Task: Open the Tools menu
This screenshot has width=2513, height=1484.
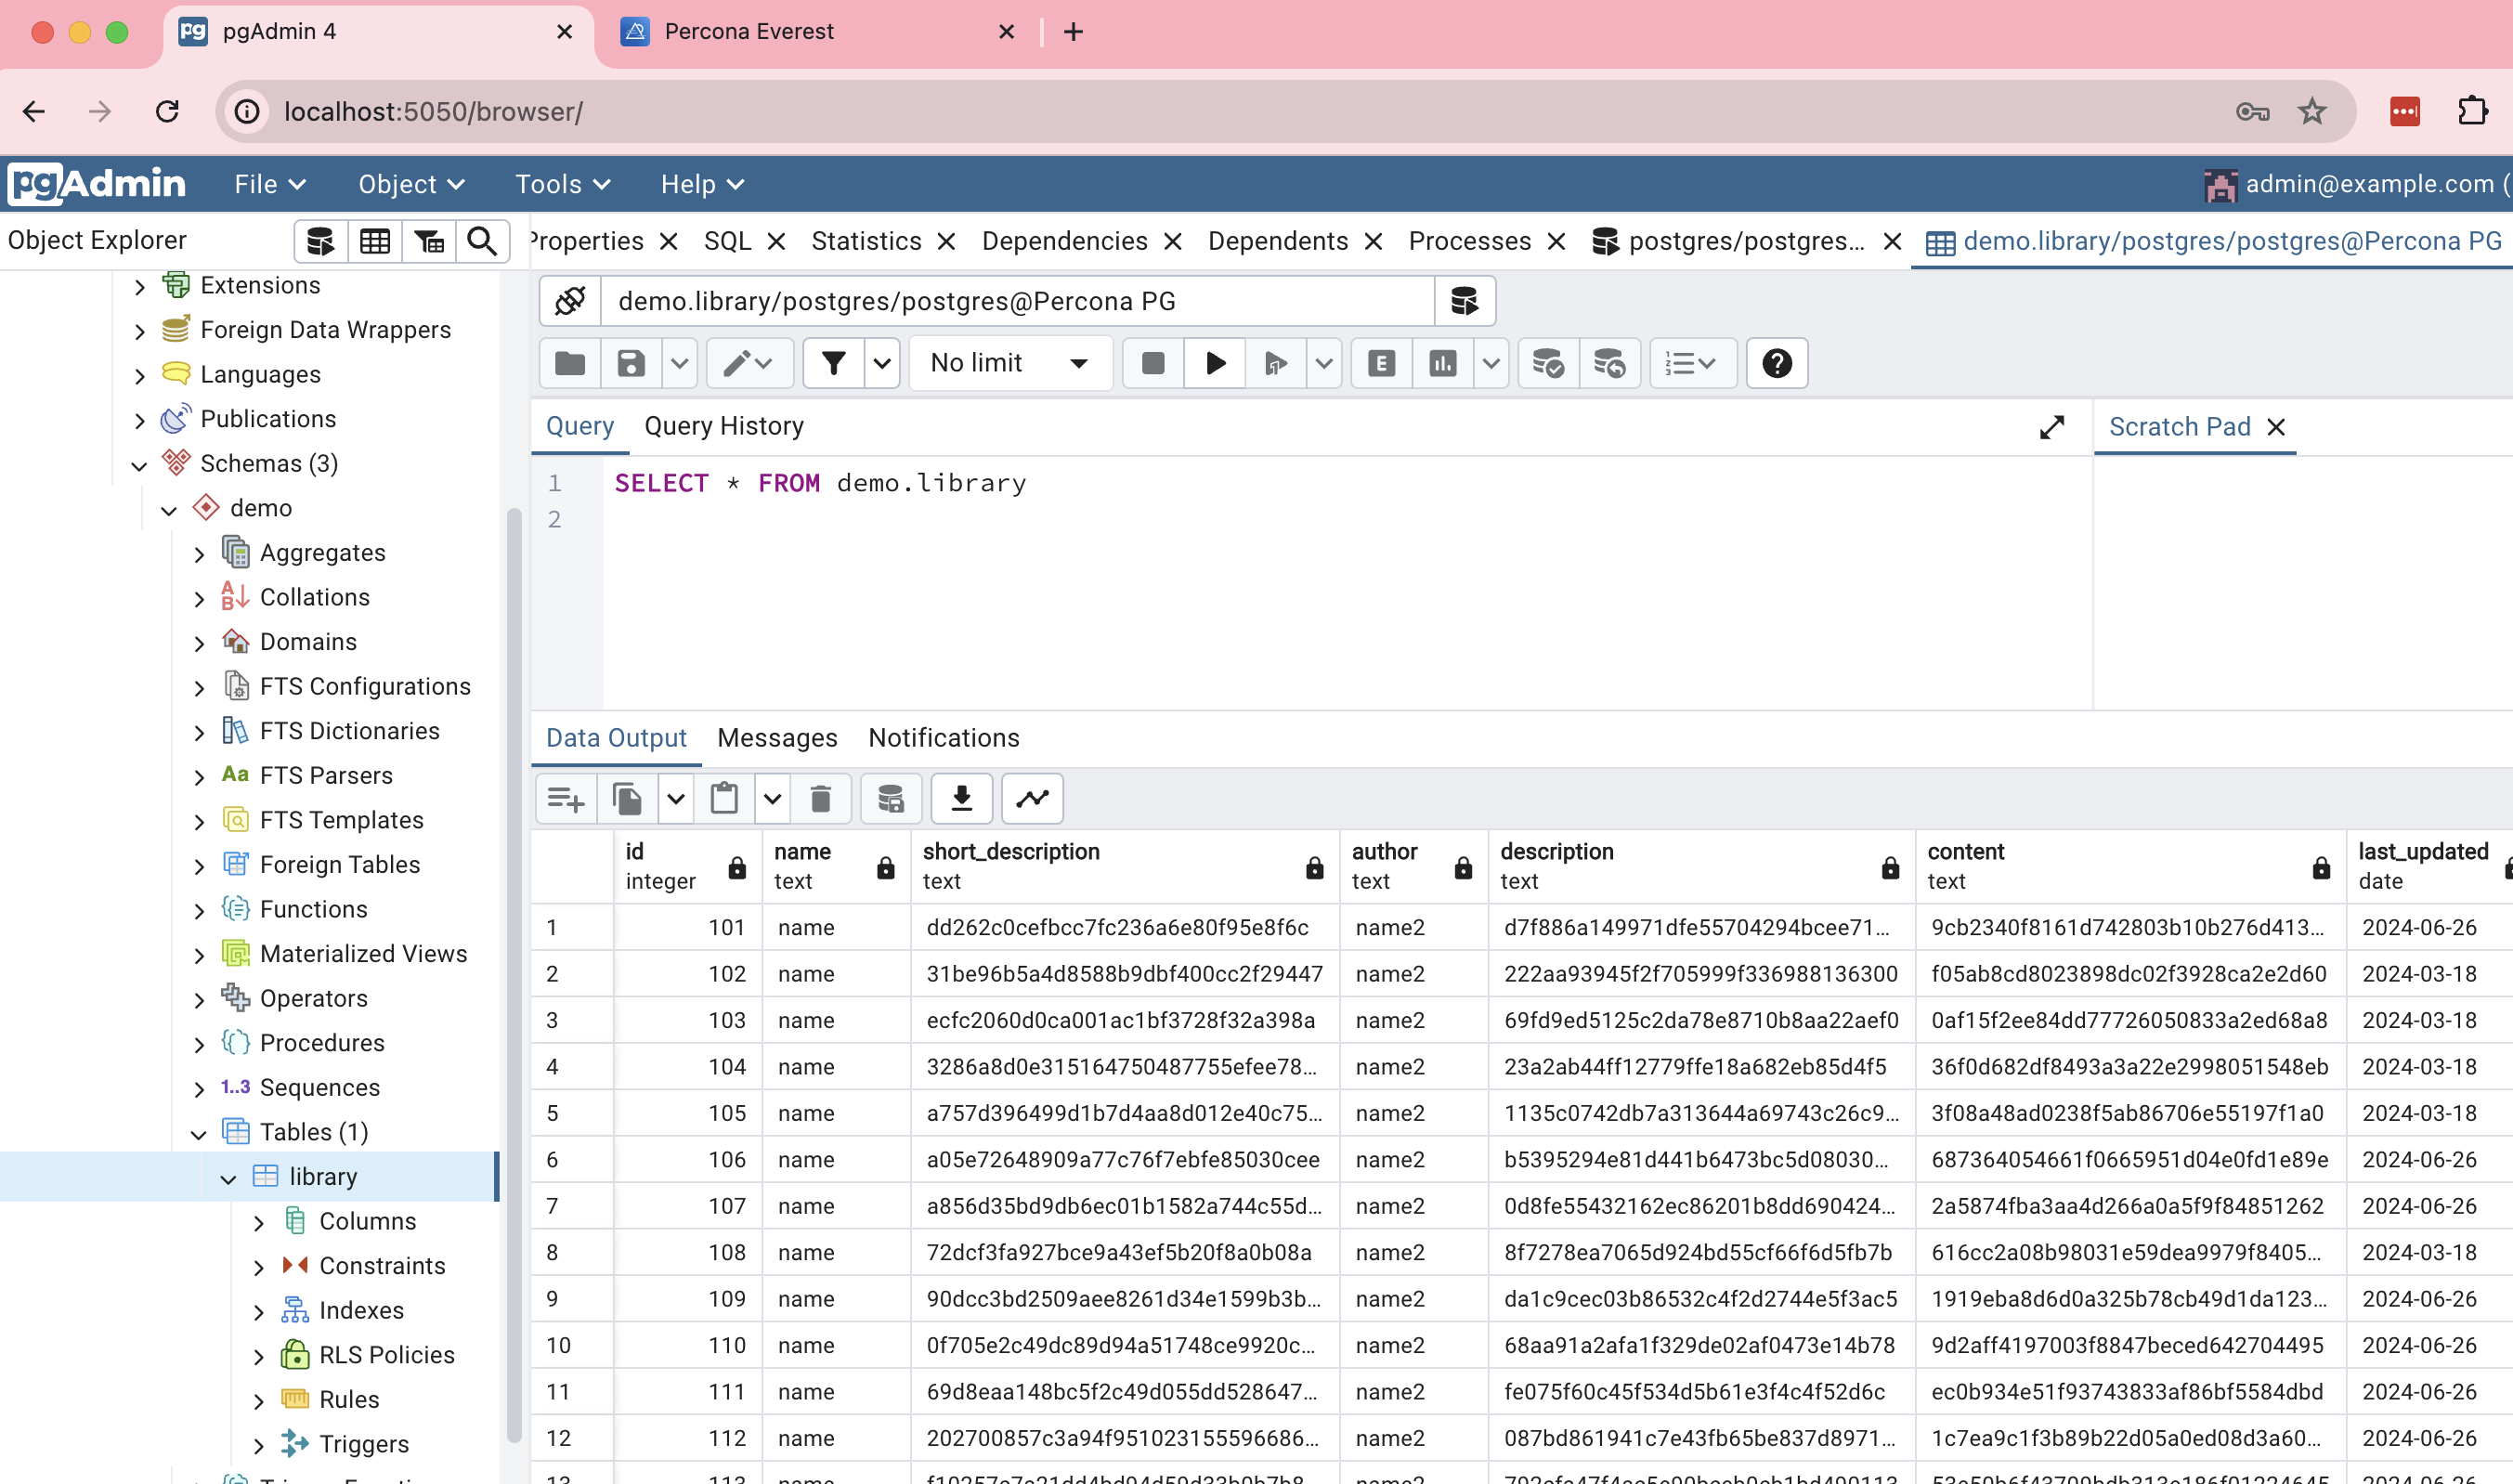Action: (562, 185)
